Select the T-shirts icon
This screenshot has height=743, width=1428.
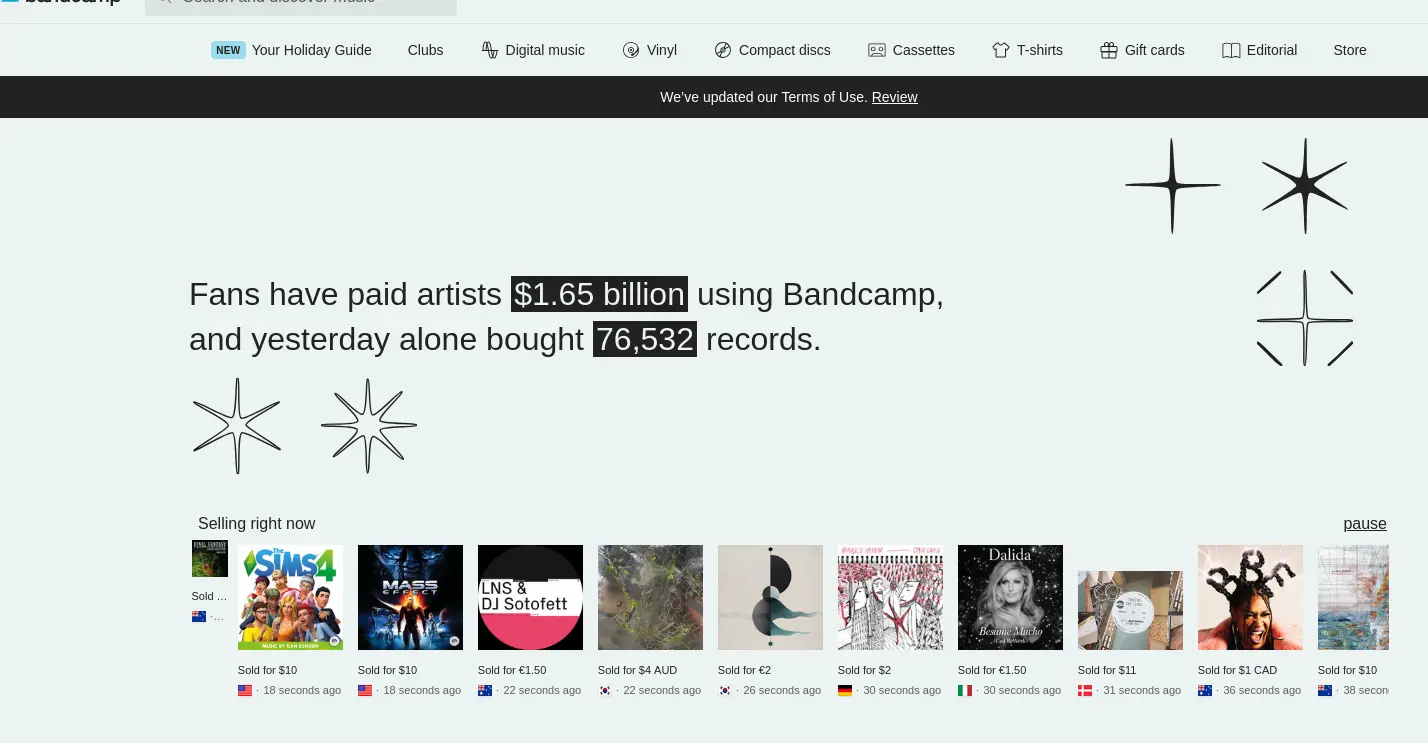(x=1000, y=50)
